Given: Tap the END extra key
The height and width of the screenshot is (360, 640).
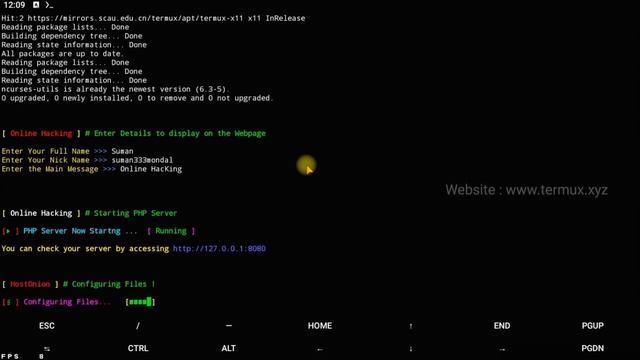Looking at the screenshot, I should tap(502, 326).
